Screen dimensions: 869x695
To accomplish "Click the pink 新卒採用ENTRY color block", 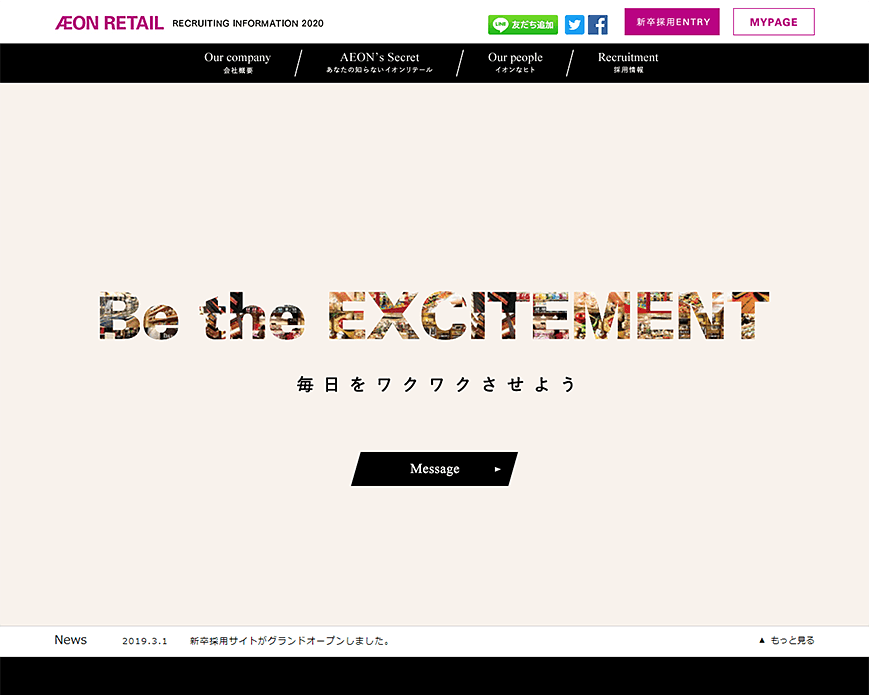I will [671, 21].
